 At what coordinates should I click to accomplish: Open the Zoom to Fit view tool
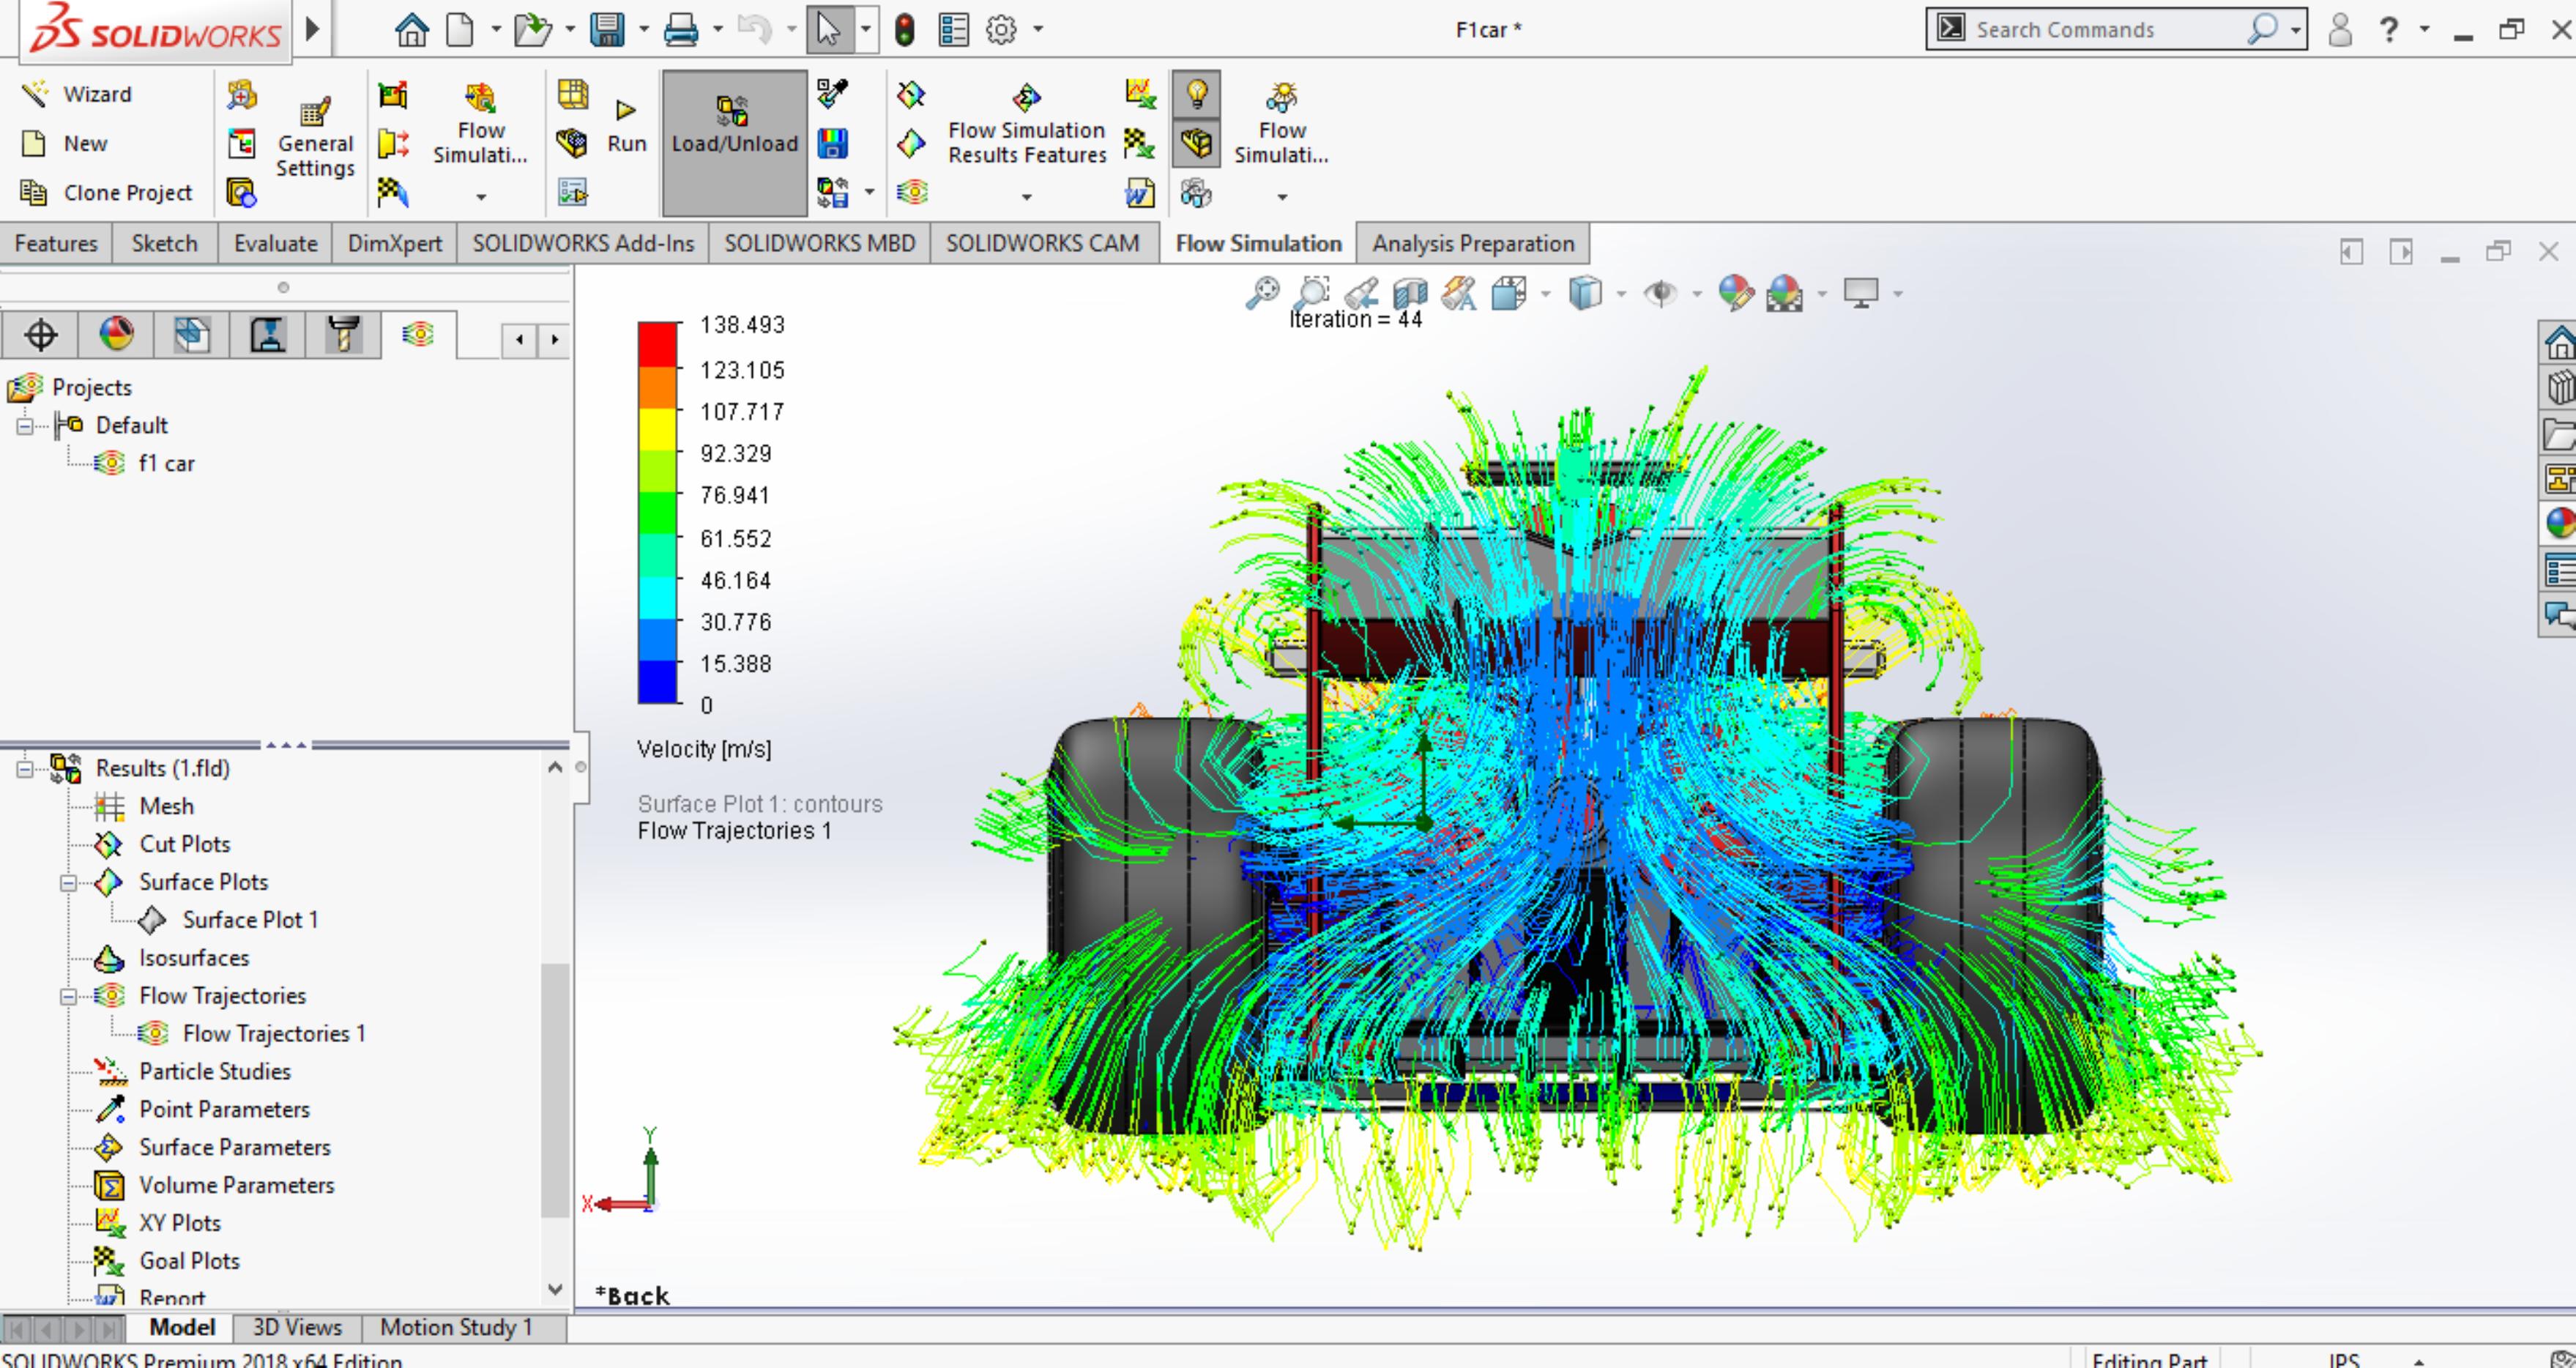1262,293
